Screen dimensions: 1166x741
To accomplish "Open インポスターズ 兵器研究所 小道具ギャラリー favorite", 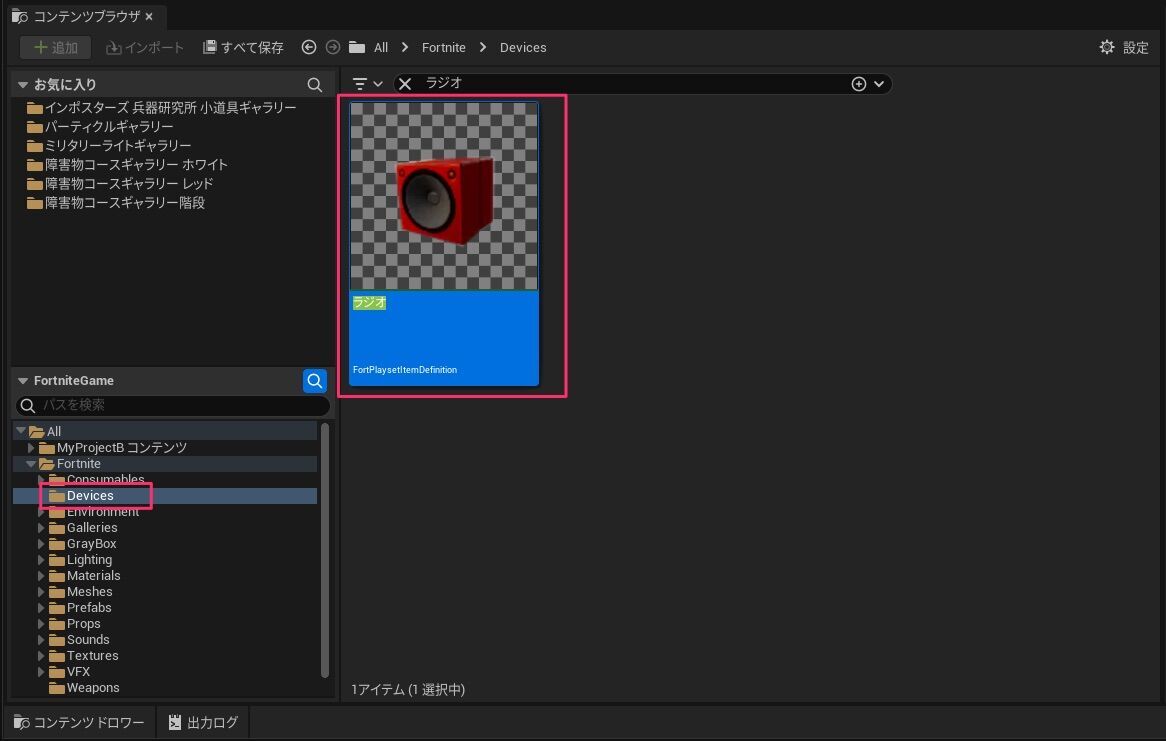I will (x=162, y=108).
